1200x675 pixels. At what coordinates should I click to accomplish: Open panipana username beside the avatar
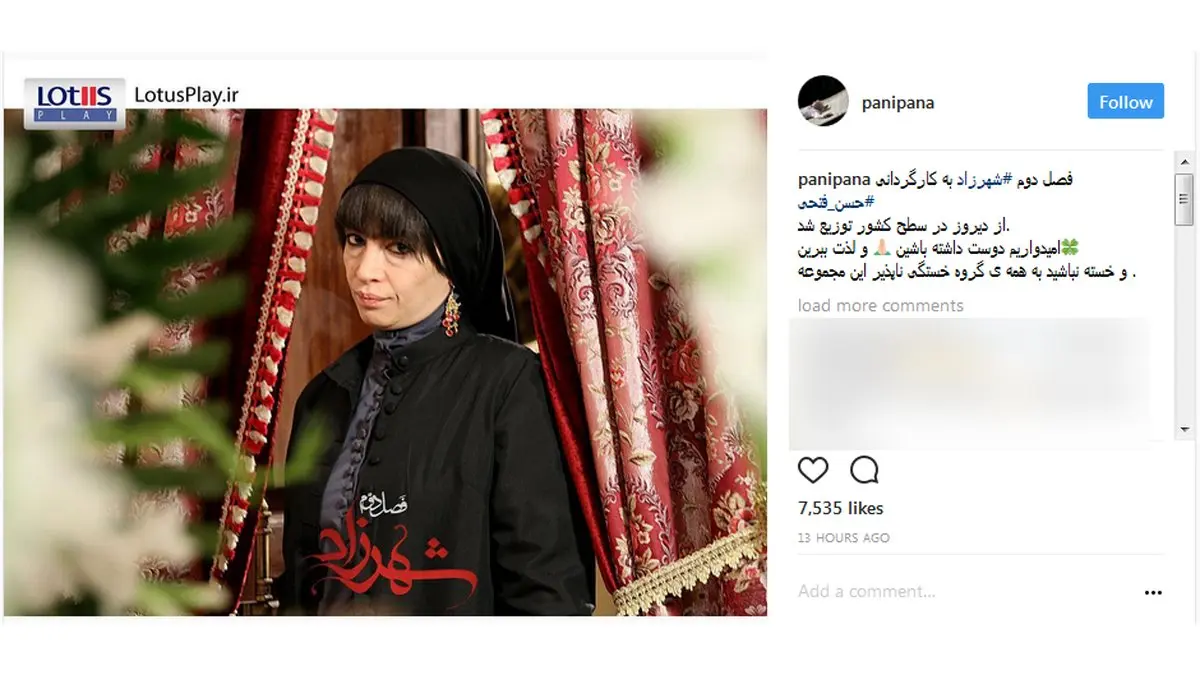pyautogui.click(x=897, y=103)
